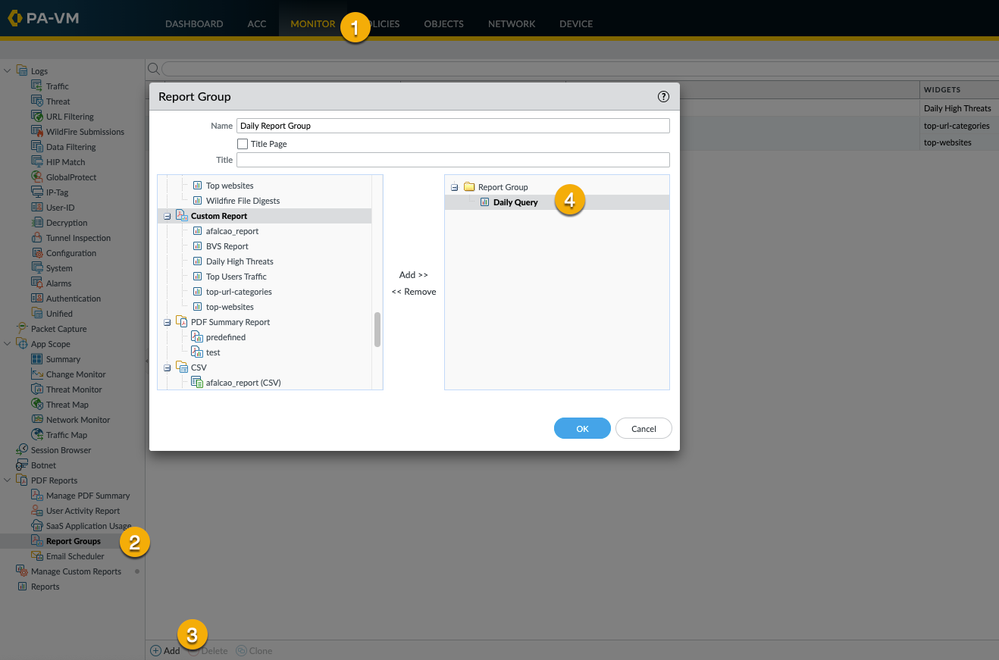Screen dimensions: 999x660
Task: Open Packet Capture from sidebar
Action: pyautogui.click(x=58, y=329)
